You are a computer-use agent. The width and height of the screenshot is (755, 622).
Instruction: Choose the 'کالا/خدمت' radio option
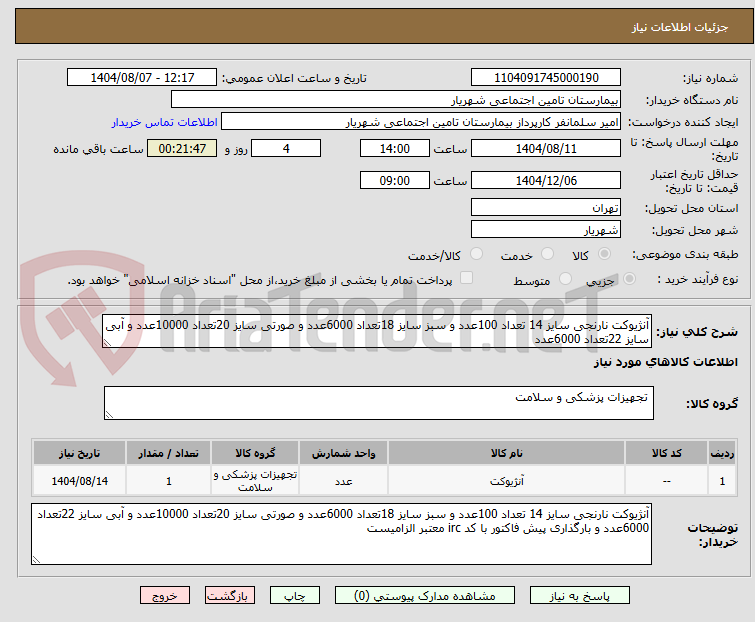tap(476, 255)
